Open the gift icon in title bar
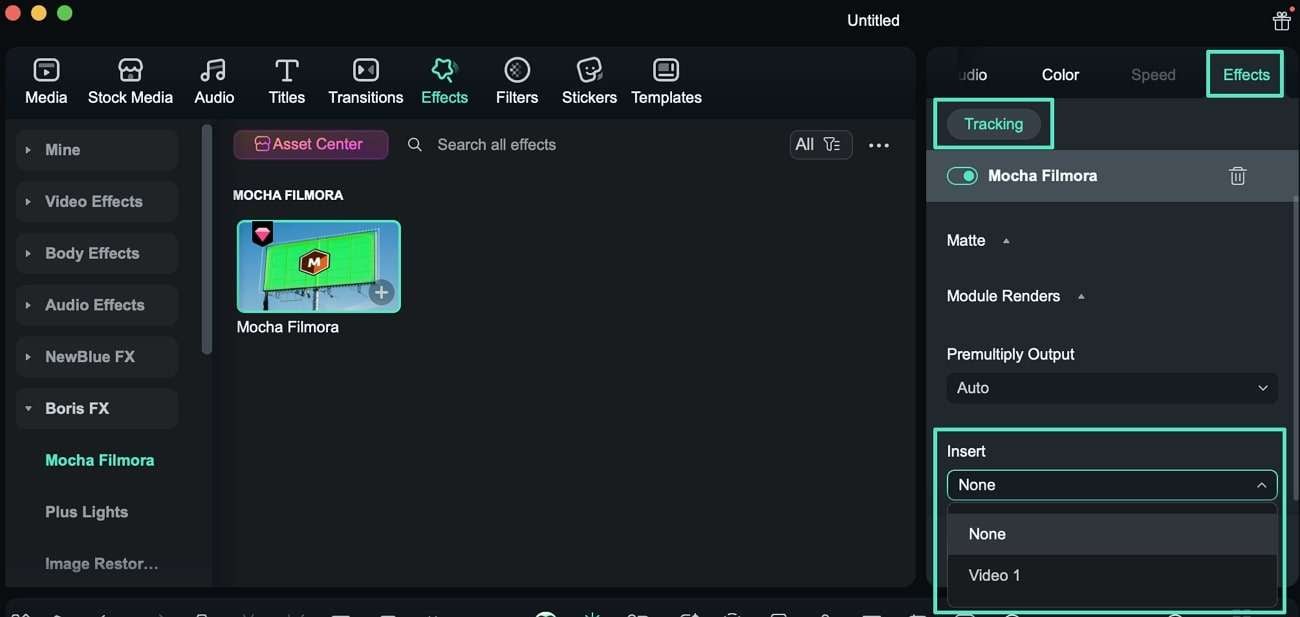The image size is (1300, 617). tap(1281, 20)
